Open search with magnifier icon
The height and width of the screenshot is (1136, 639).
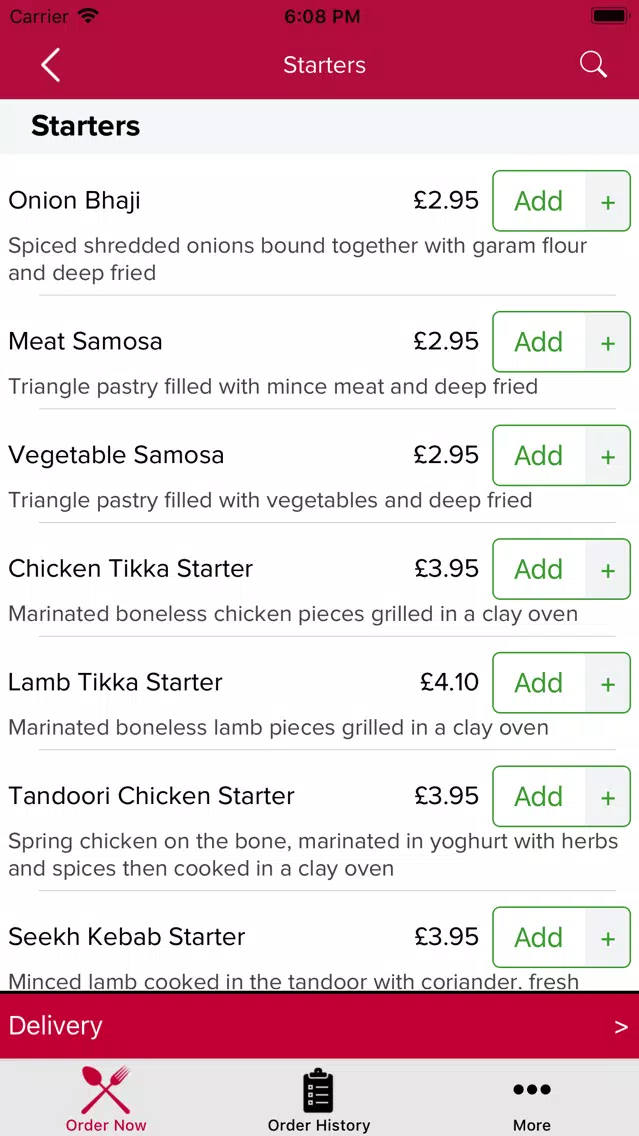(593, 64)
